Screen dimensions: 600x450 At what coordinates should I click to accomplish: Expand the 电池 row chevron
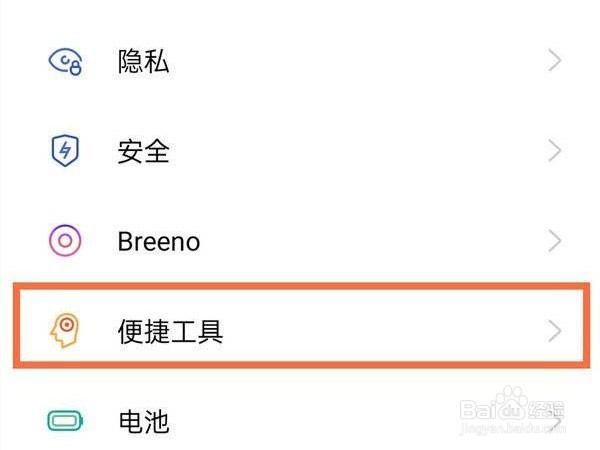tap(555, 423)
